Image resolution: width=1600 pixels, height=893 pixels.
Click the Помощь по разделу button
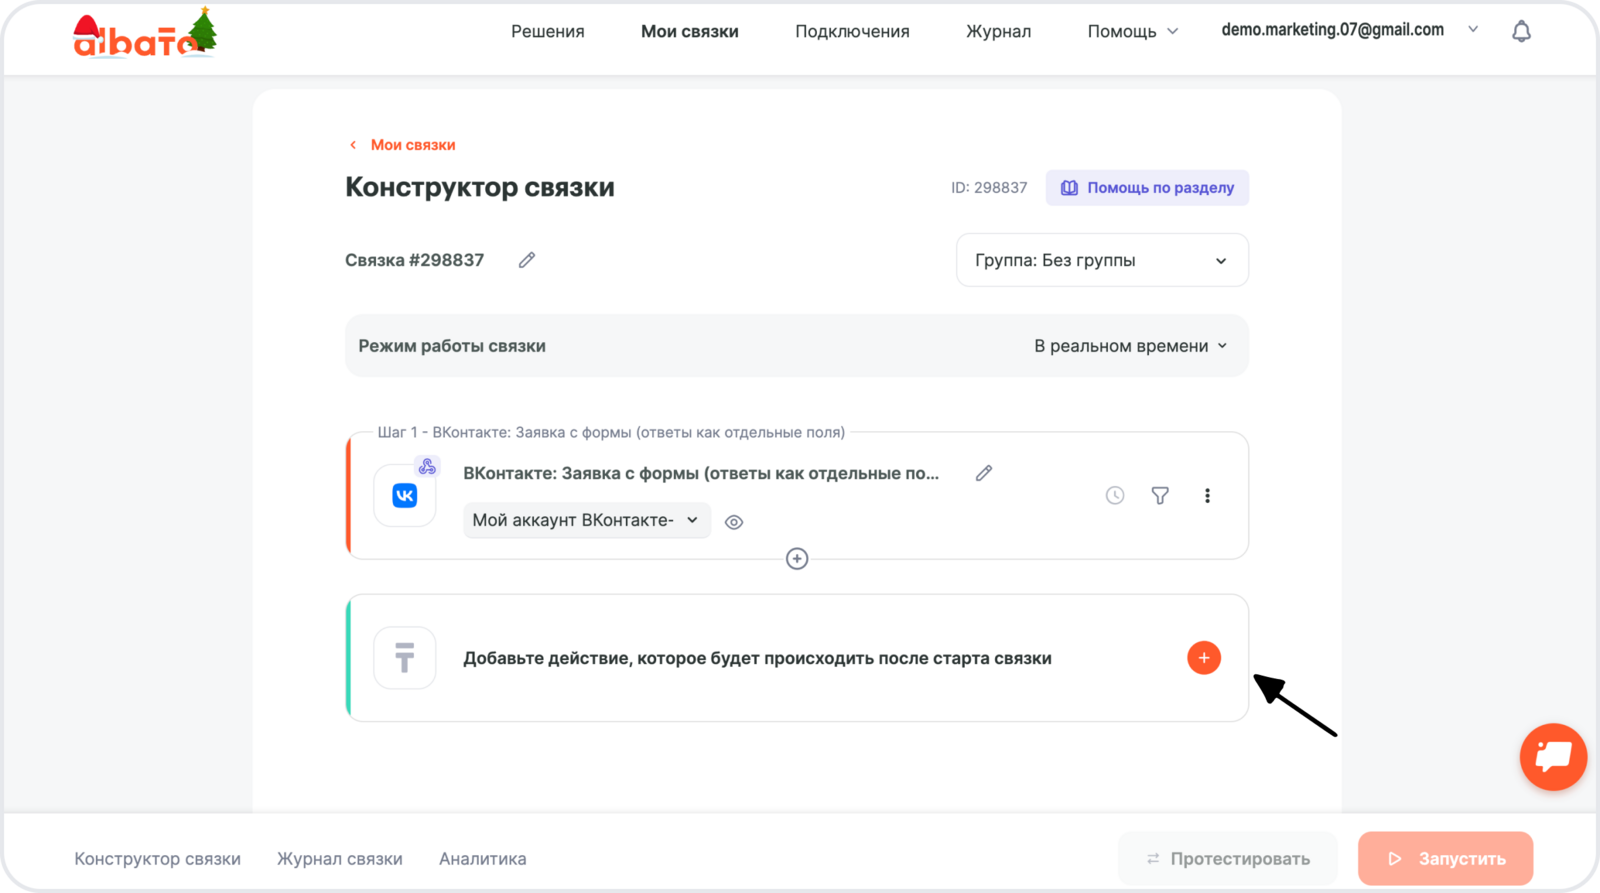pos(1147,188)
